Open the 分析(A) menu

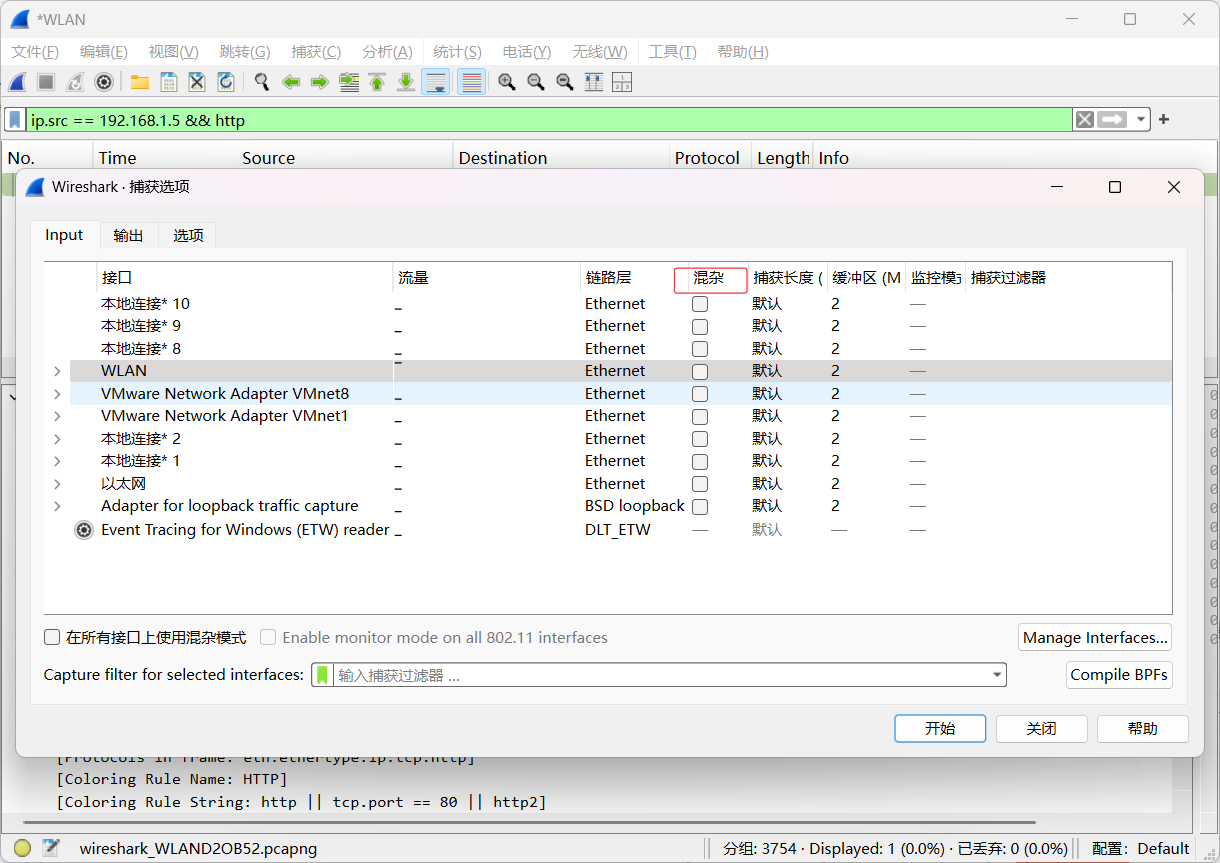coord(387,52)
